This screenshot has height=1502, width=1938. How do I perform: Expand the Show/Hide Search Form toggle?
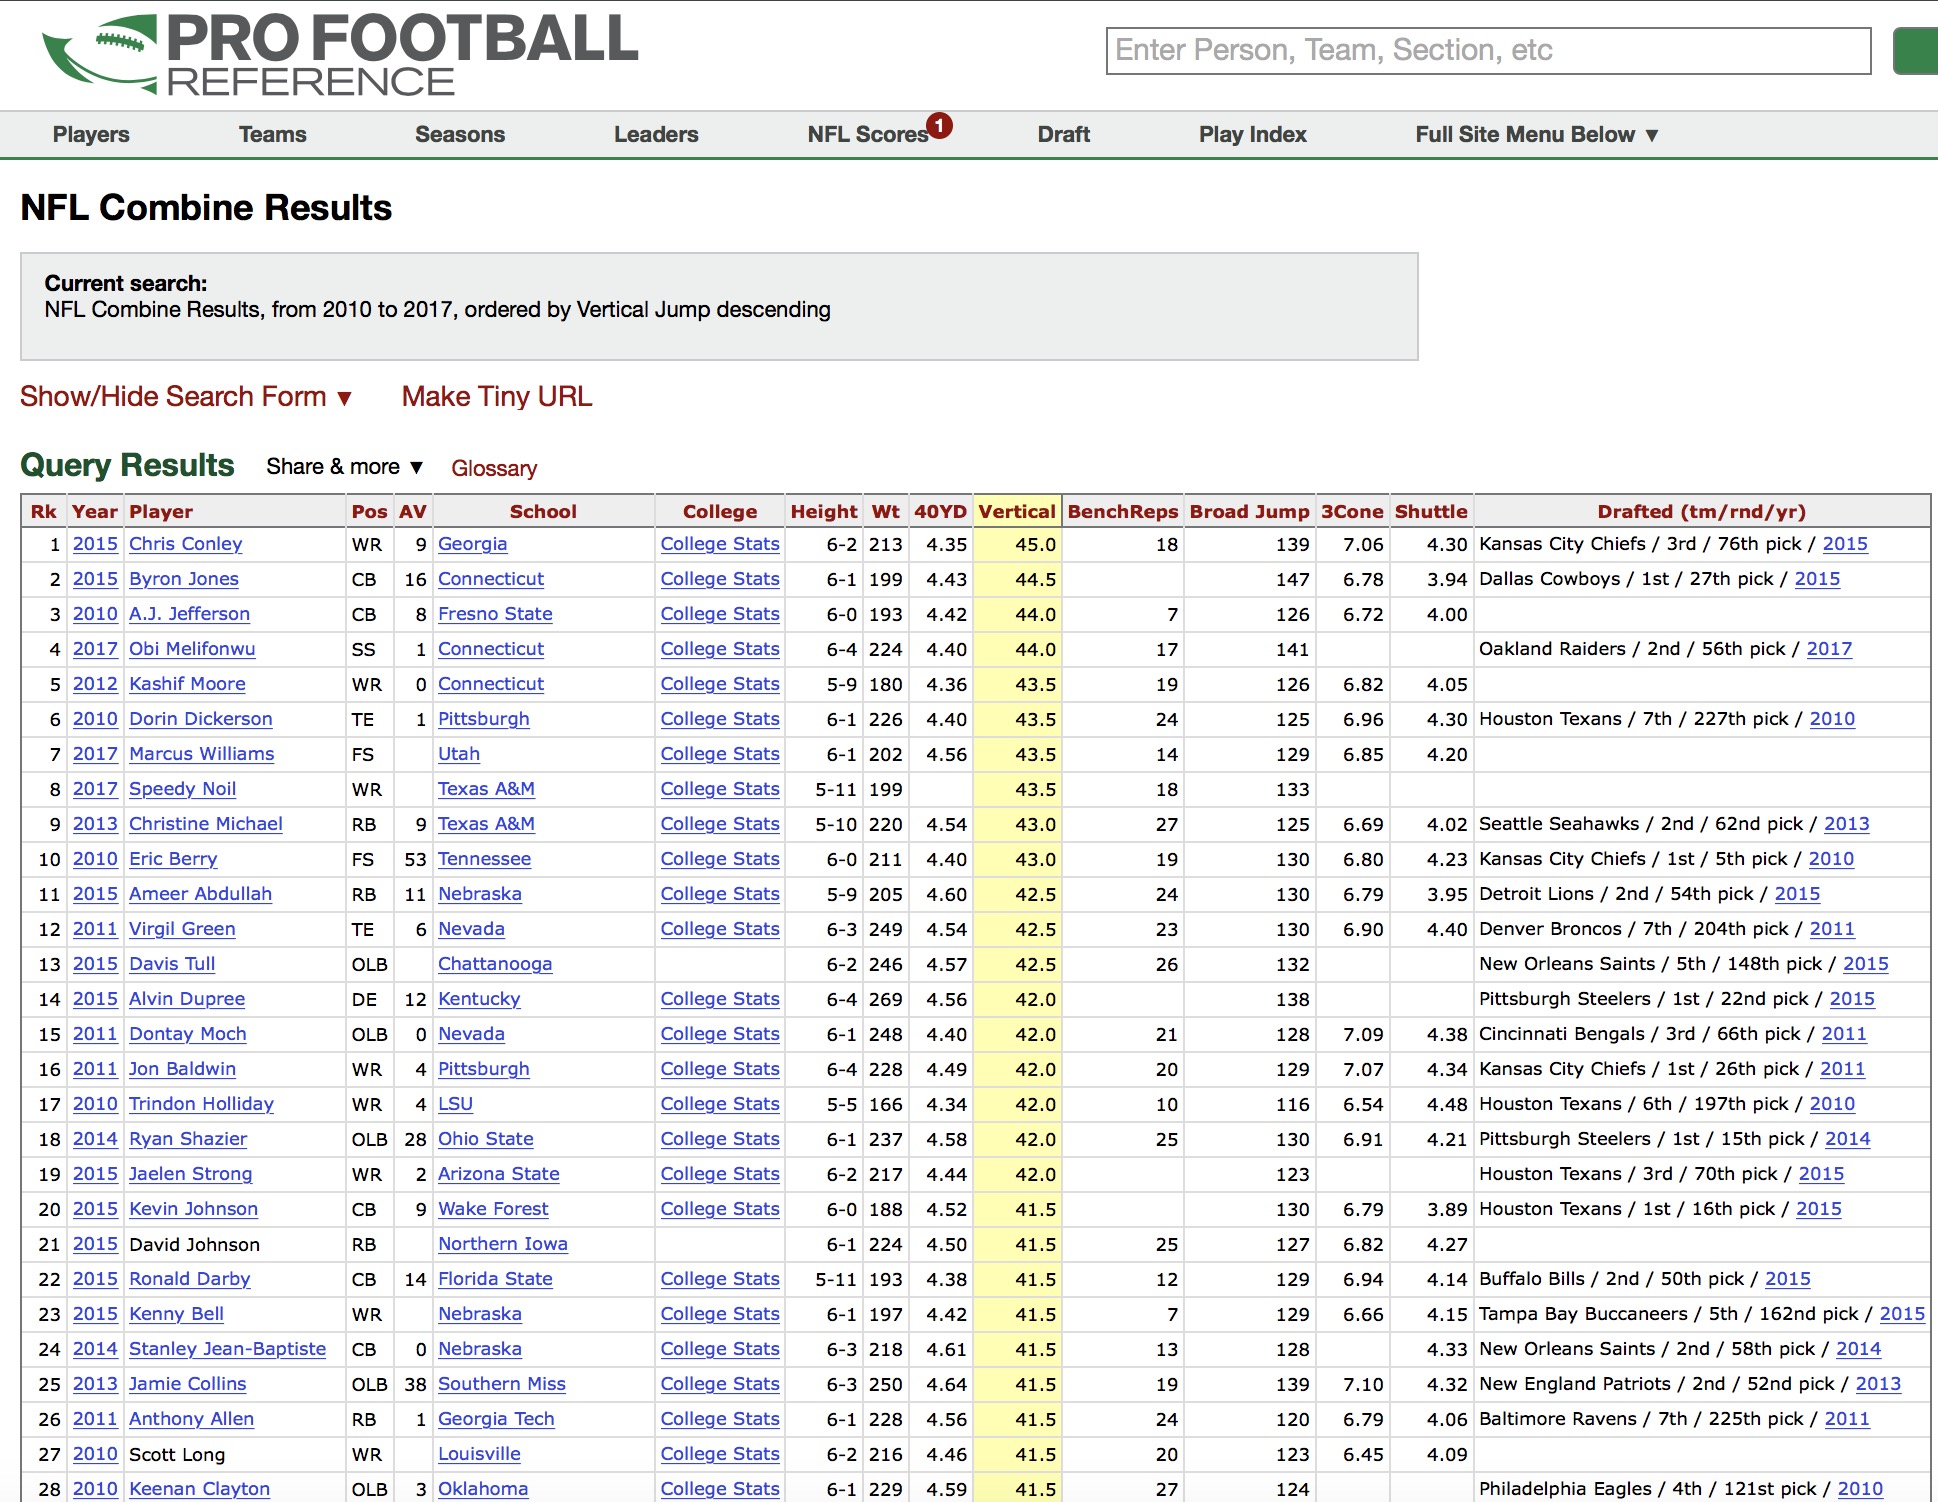click(x=186, y=397)
